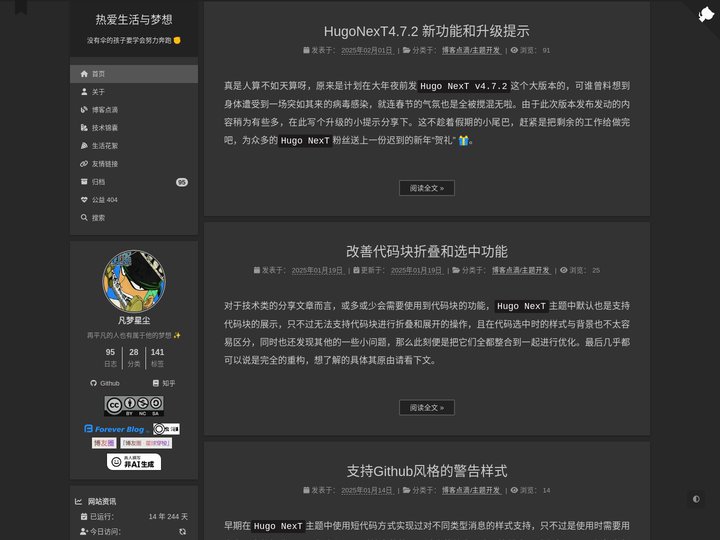Screen dimensions: 720x540
Task: Click the Github text link
Action: pos(110,383)
